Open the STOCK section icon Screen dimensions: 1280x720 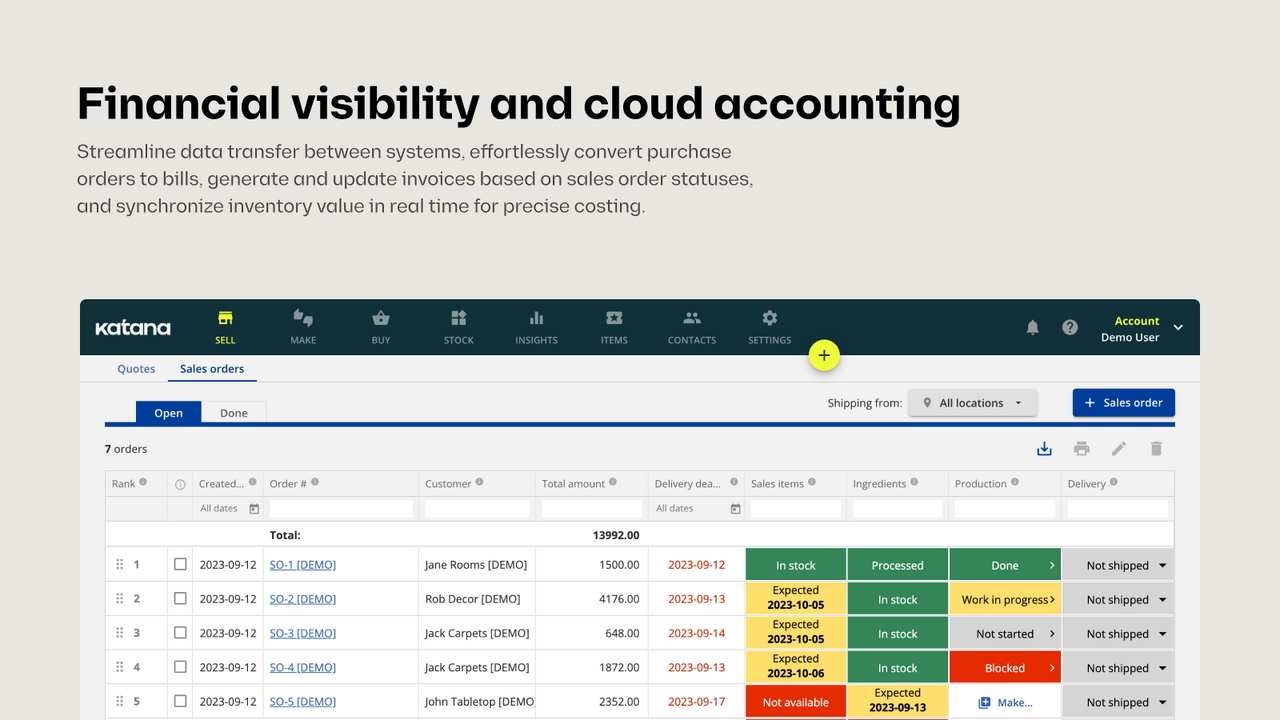point(458,320)
